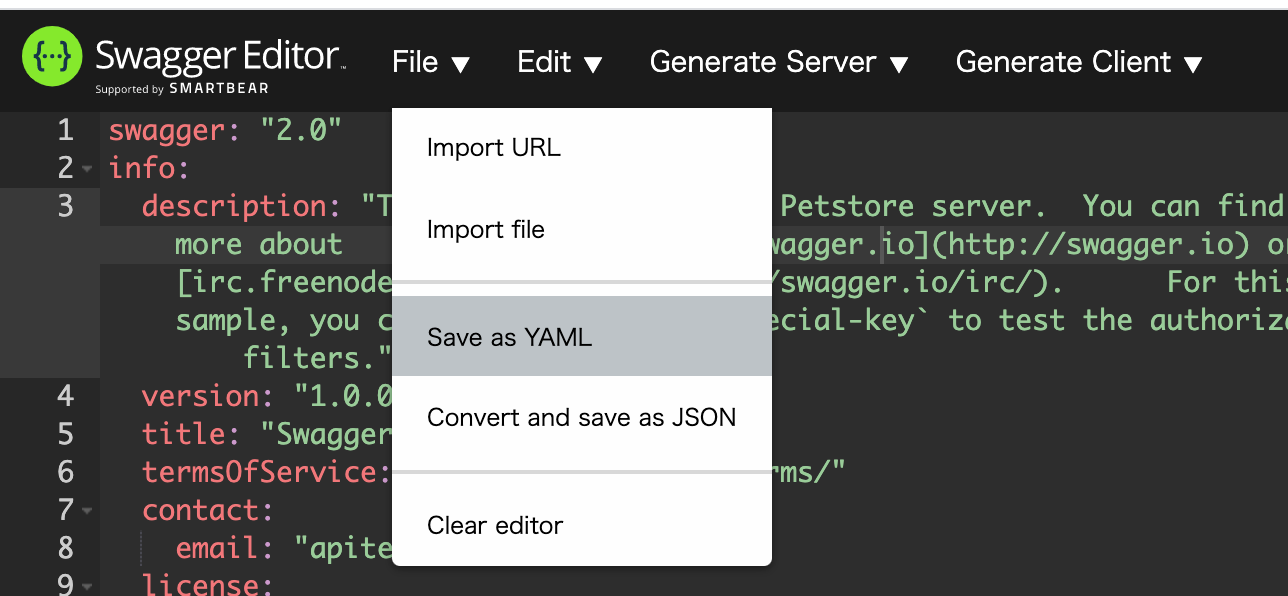
Task: Collapse the contact block fold arrow on line 7
Action: [87, 511]
